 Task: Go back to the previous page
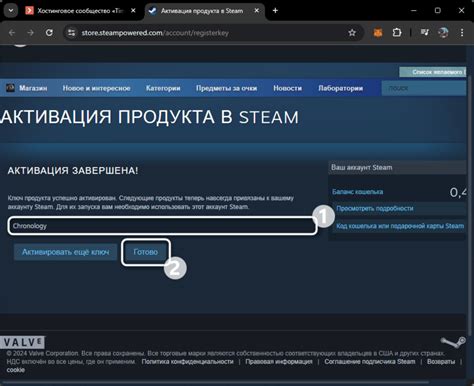12,33
